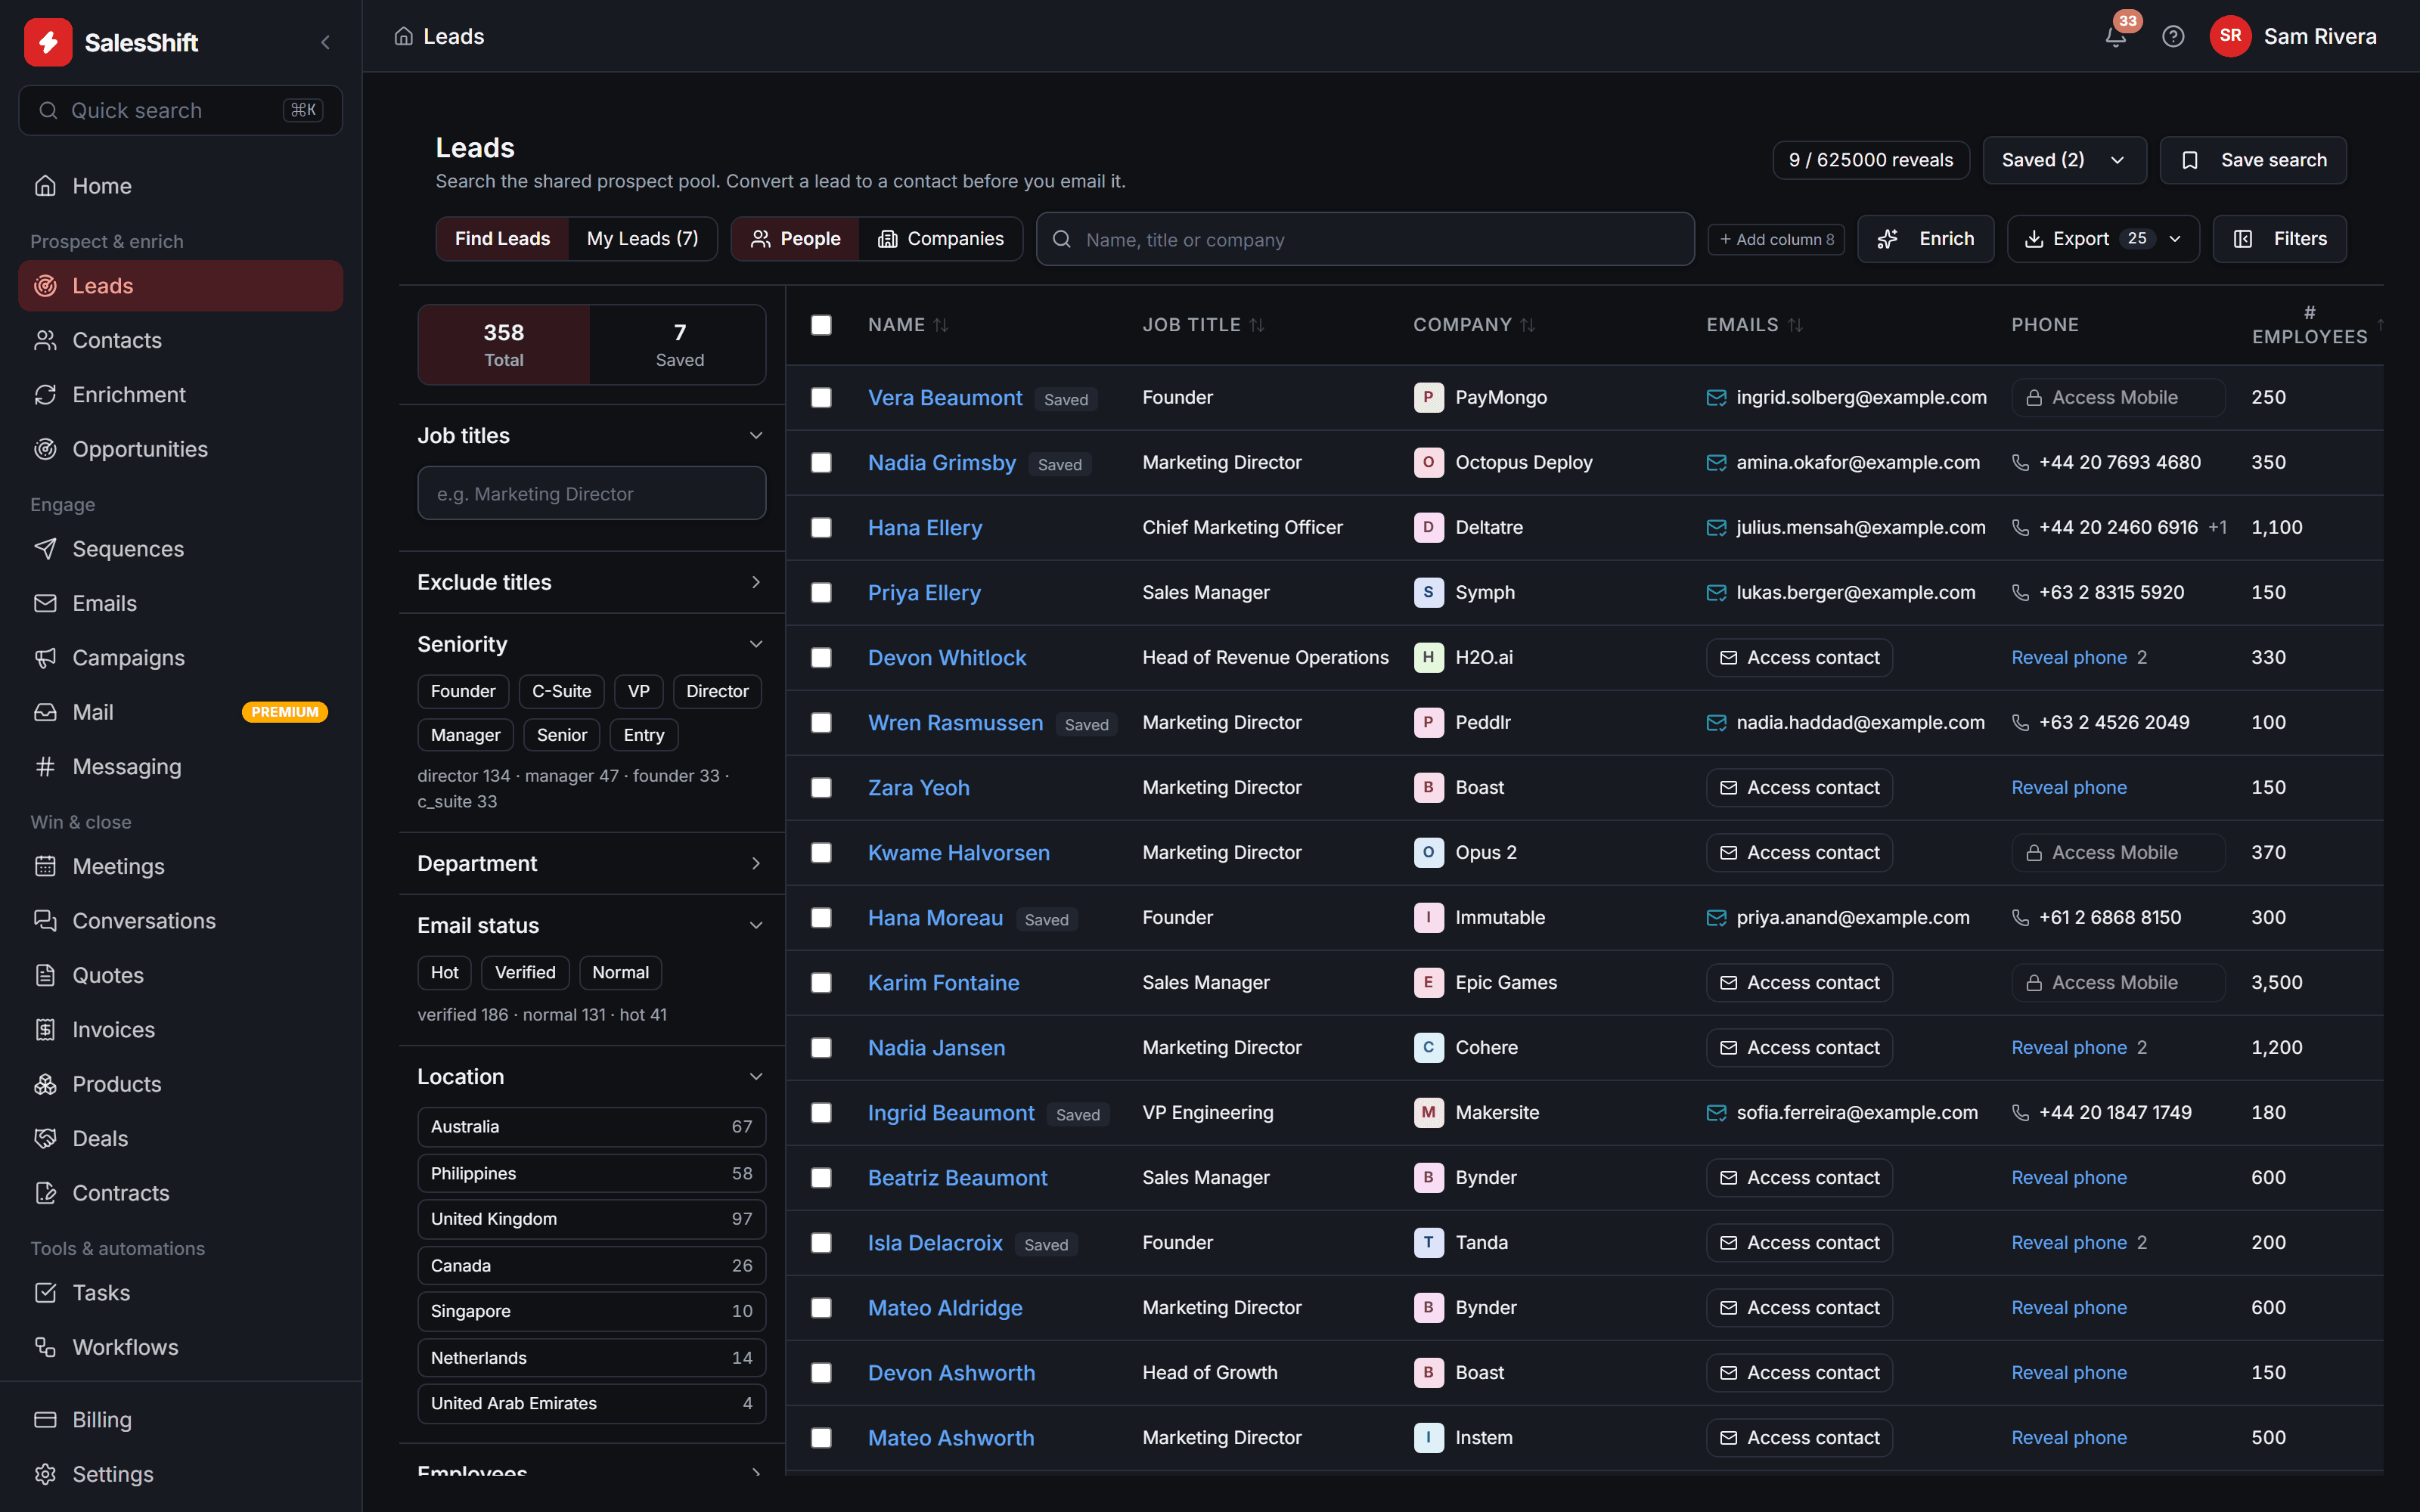Click the Enrich button
Viewport: 2420px width, 1512px height.
(x=1925, y=239)
